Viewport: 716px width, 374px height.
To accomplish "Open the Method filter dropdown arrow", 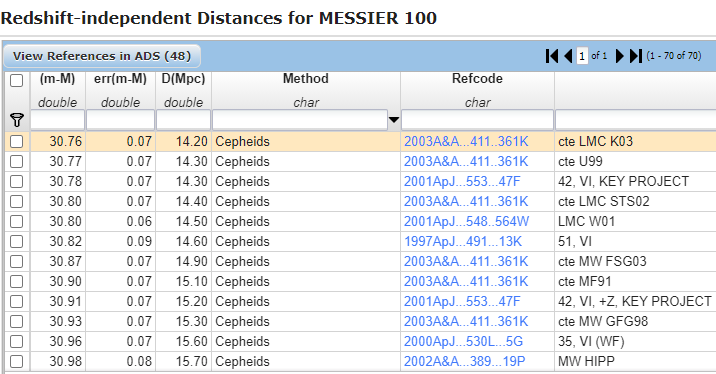I will click(x=394, y=120).
